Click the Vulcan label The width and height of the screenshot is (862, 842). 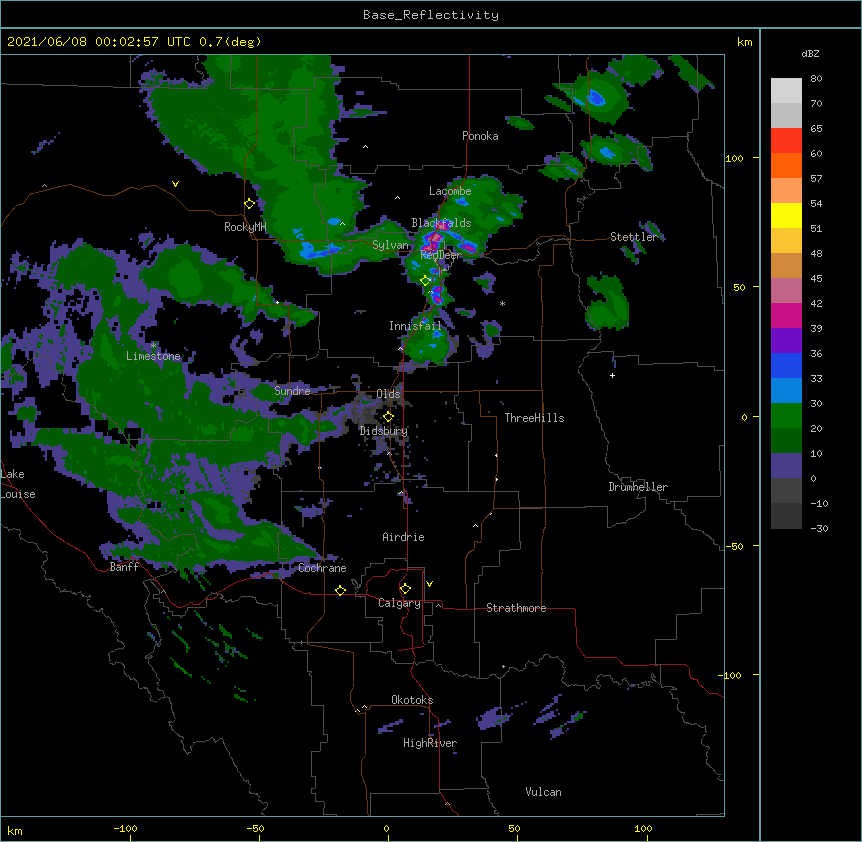pos(543,792)
